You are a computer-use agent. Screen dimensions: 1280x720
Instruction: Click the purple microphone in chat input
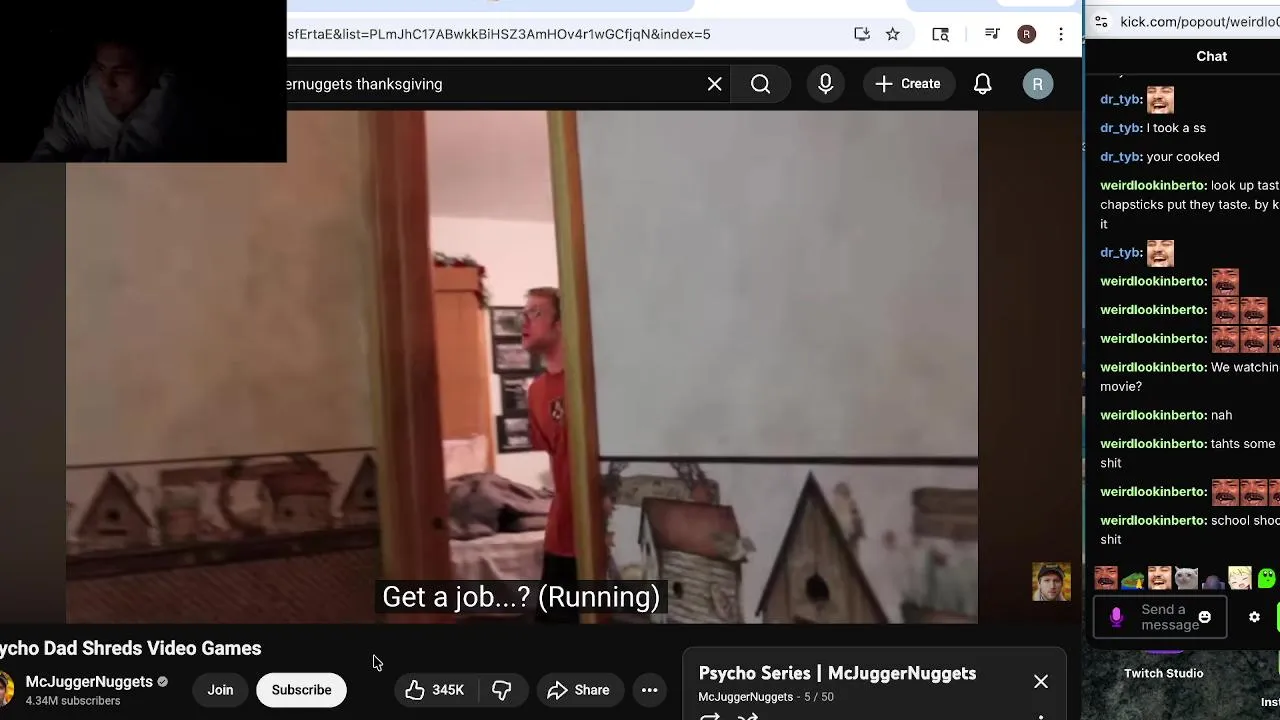pos(1116,617)
